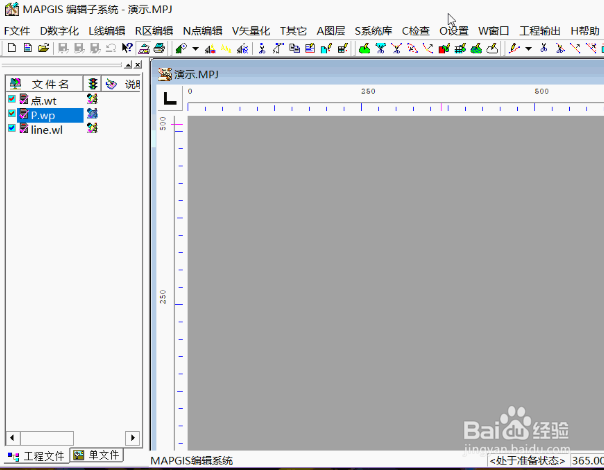The width and height of the screenshot is (604, 470).
Task: Open dropdown arrow beside pencil line tool
Action: 528,49
